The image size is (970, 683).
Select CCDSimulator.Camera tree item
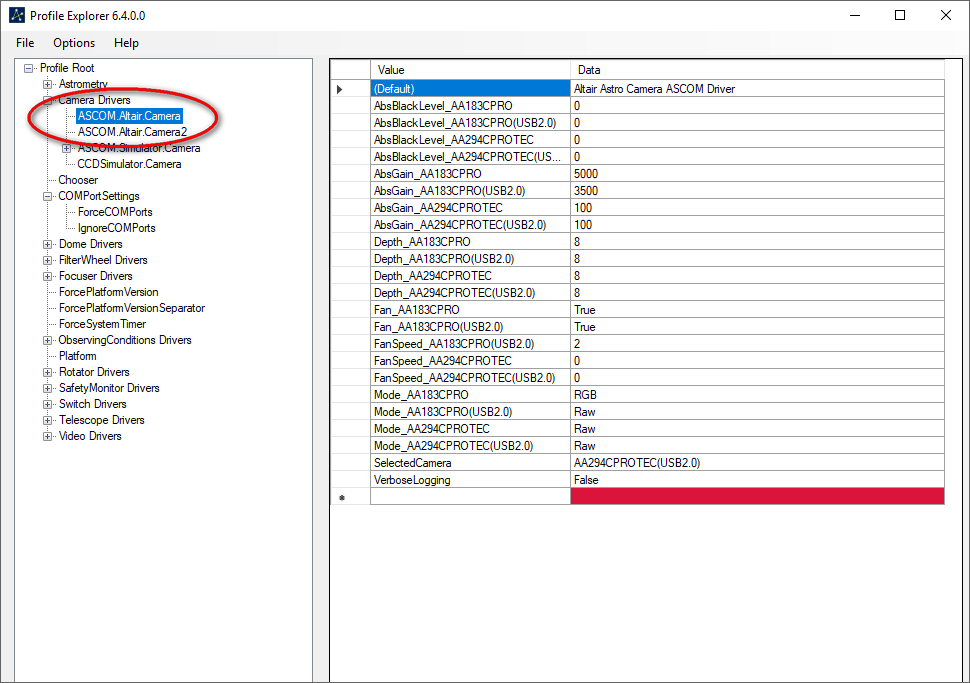129,164
